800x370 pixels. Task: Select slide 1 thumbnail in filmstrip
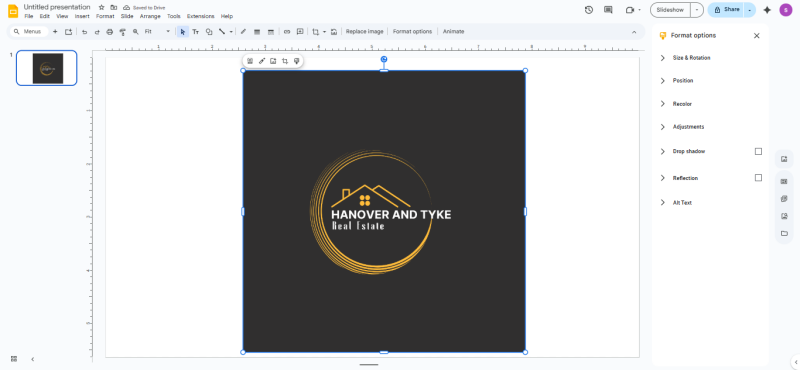[x=47, y=68]
